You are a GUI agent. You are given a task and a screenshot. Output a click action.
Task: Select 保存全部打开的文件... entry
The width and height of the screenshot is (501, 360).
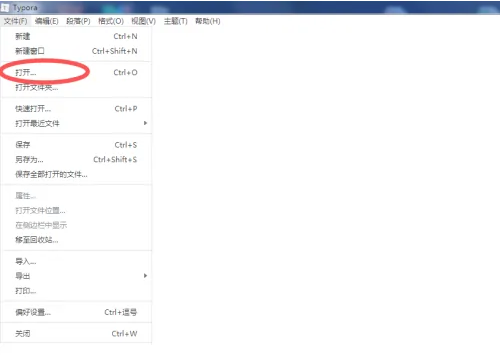[x=76, y=174]
